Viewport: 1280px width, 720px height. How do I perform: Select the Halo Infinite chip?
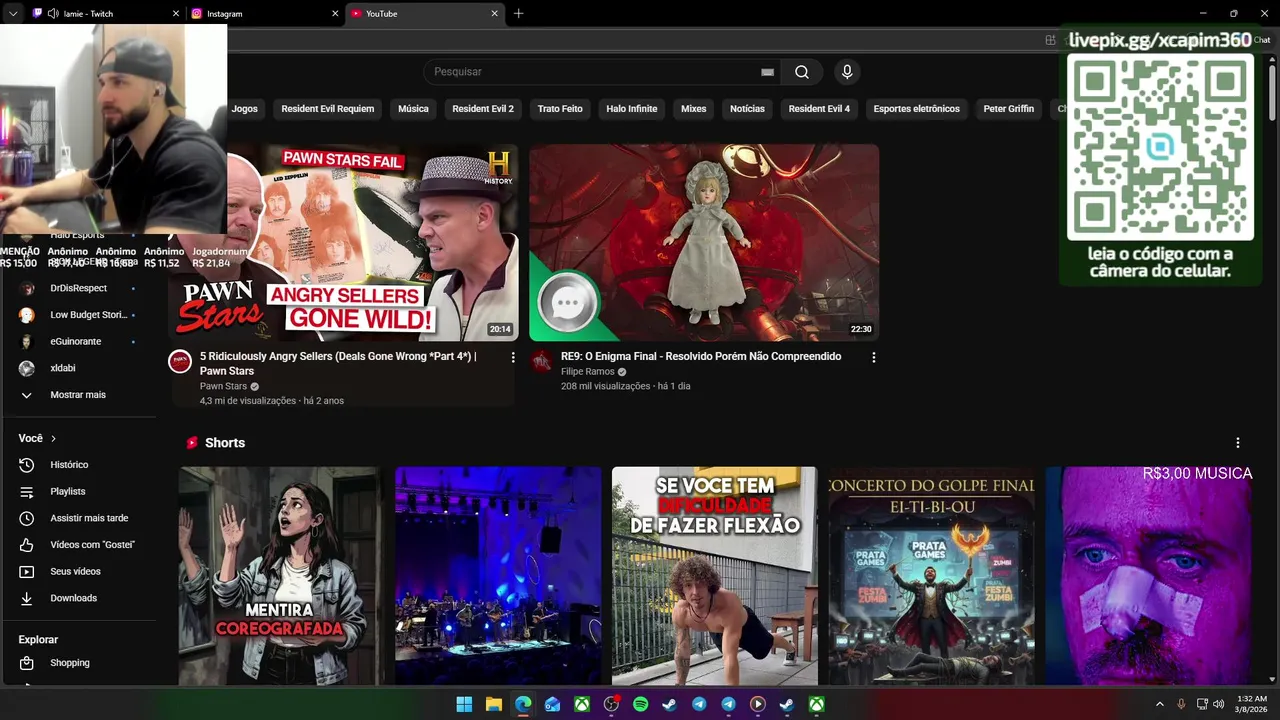(x=632, y=109)
